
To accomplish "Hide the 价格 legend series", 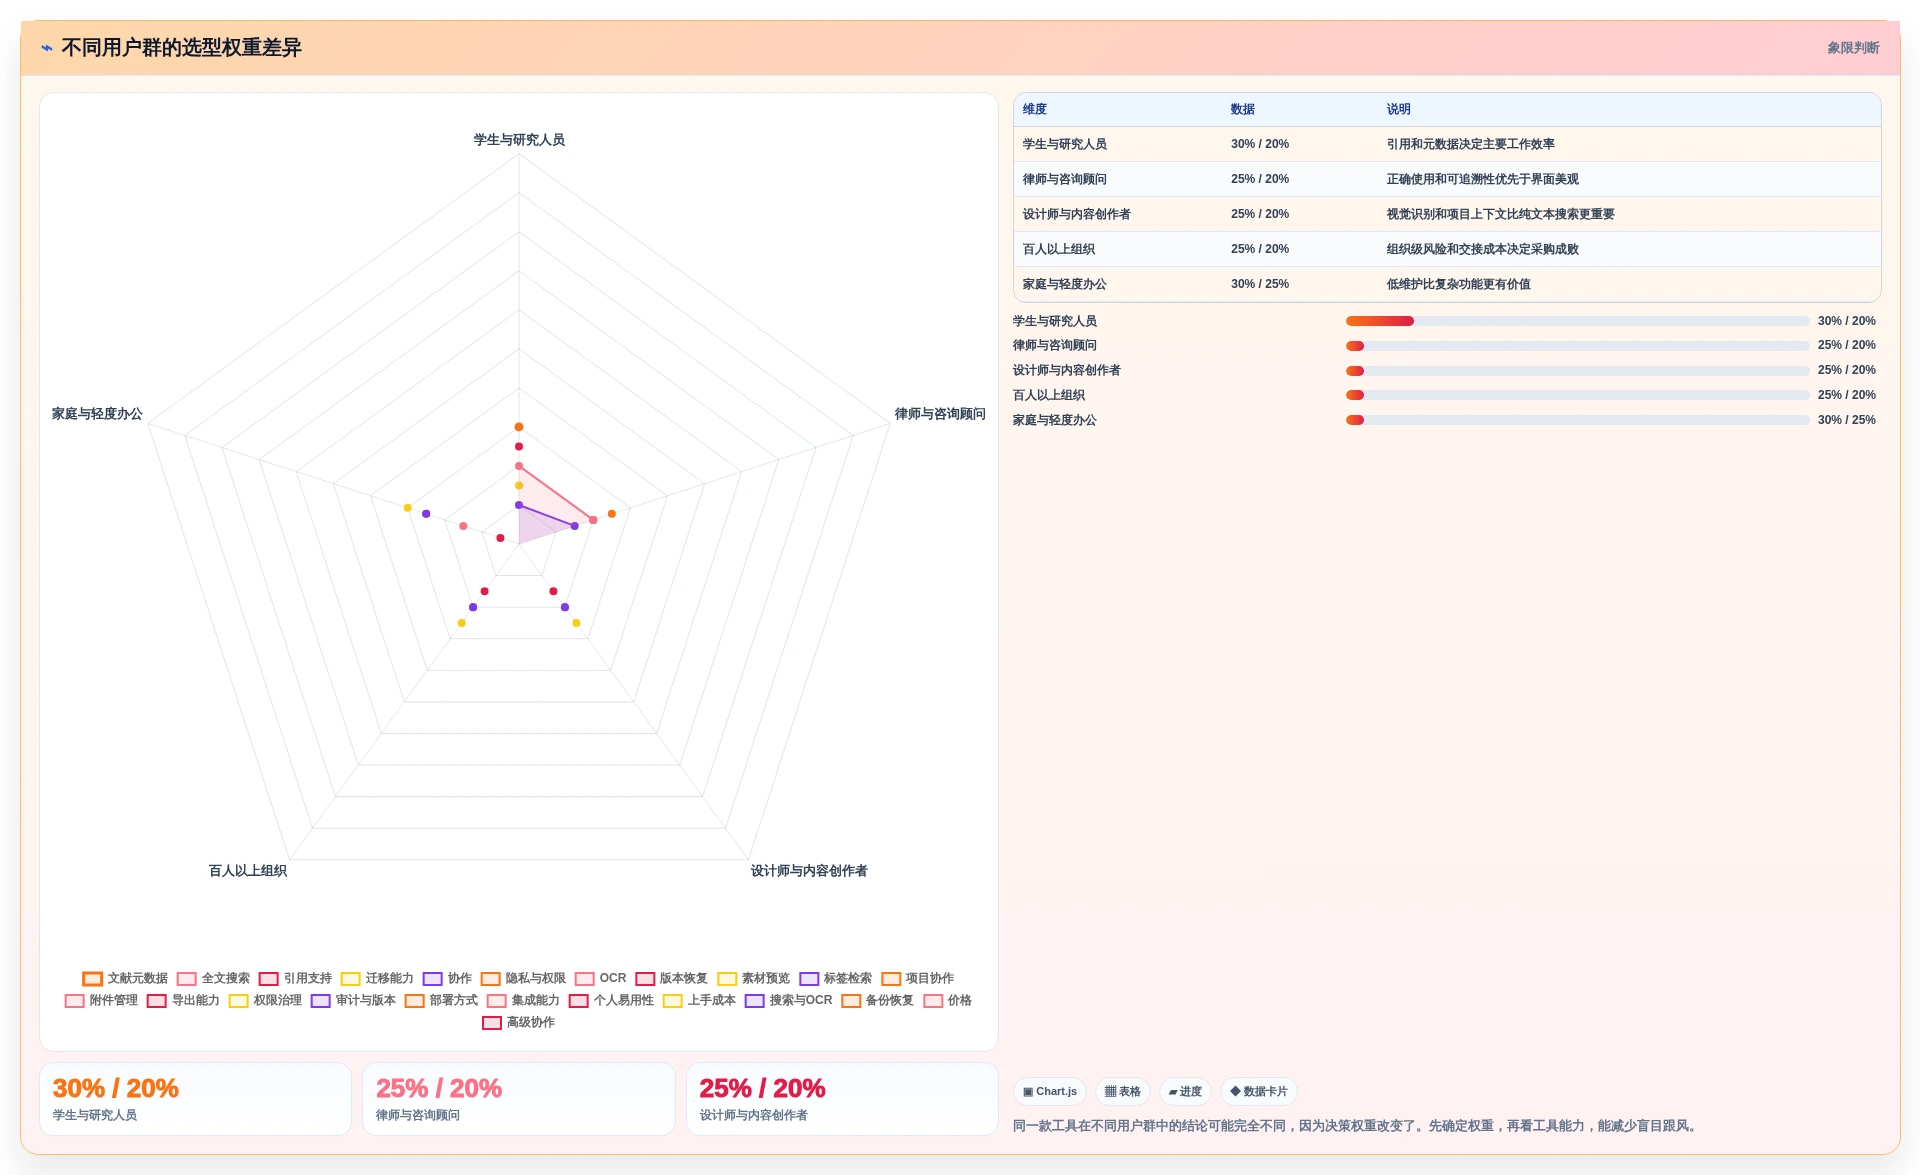I will coord(947,1000).
